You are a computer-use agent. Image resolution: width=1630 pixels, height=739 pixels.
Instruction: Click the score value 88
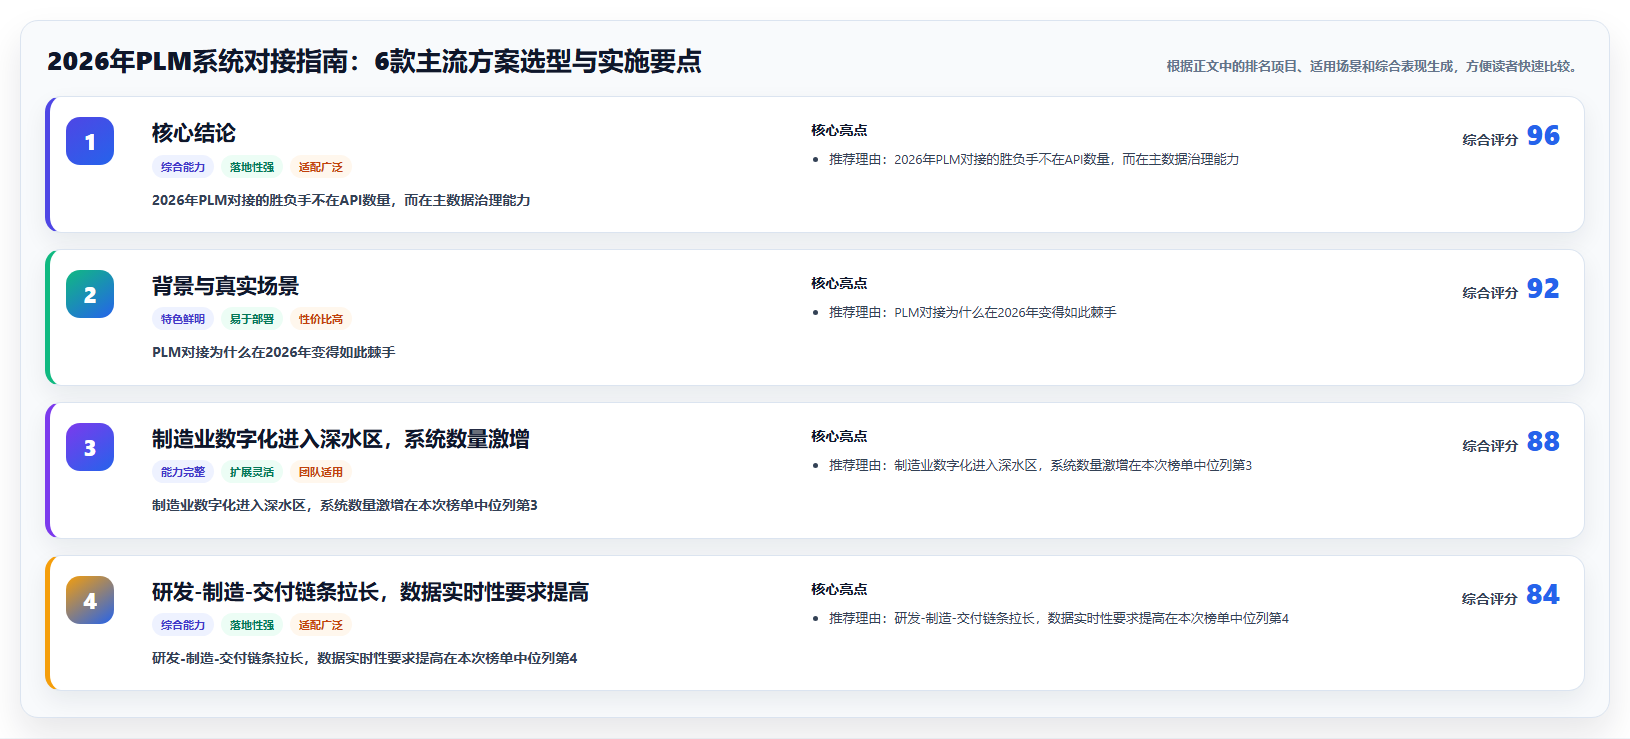click(1543, 442)
